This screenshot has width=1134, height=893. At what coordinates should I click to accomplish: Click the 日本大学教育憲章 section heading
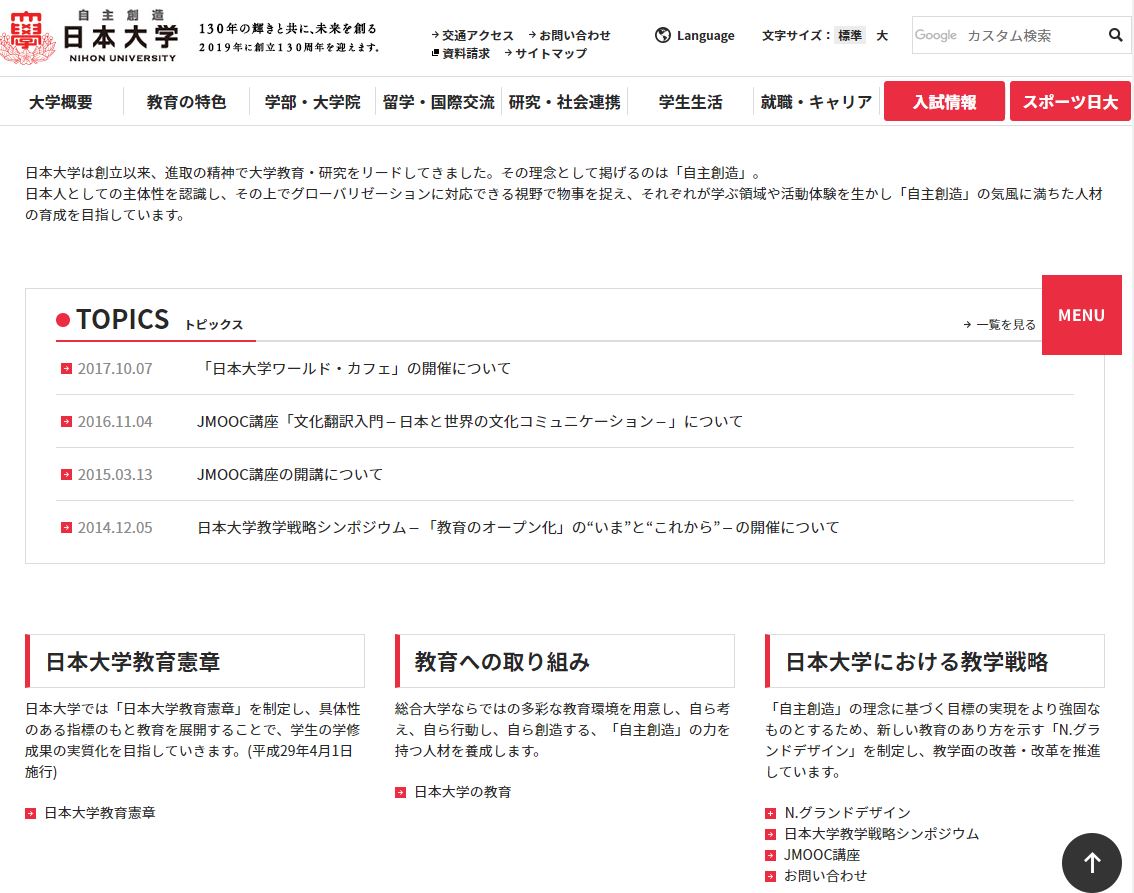click(x=133, y=662)
